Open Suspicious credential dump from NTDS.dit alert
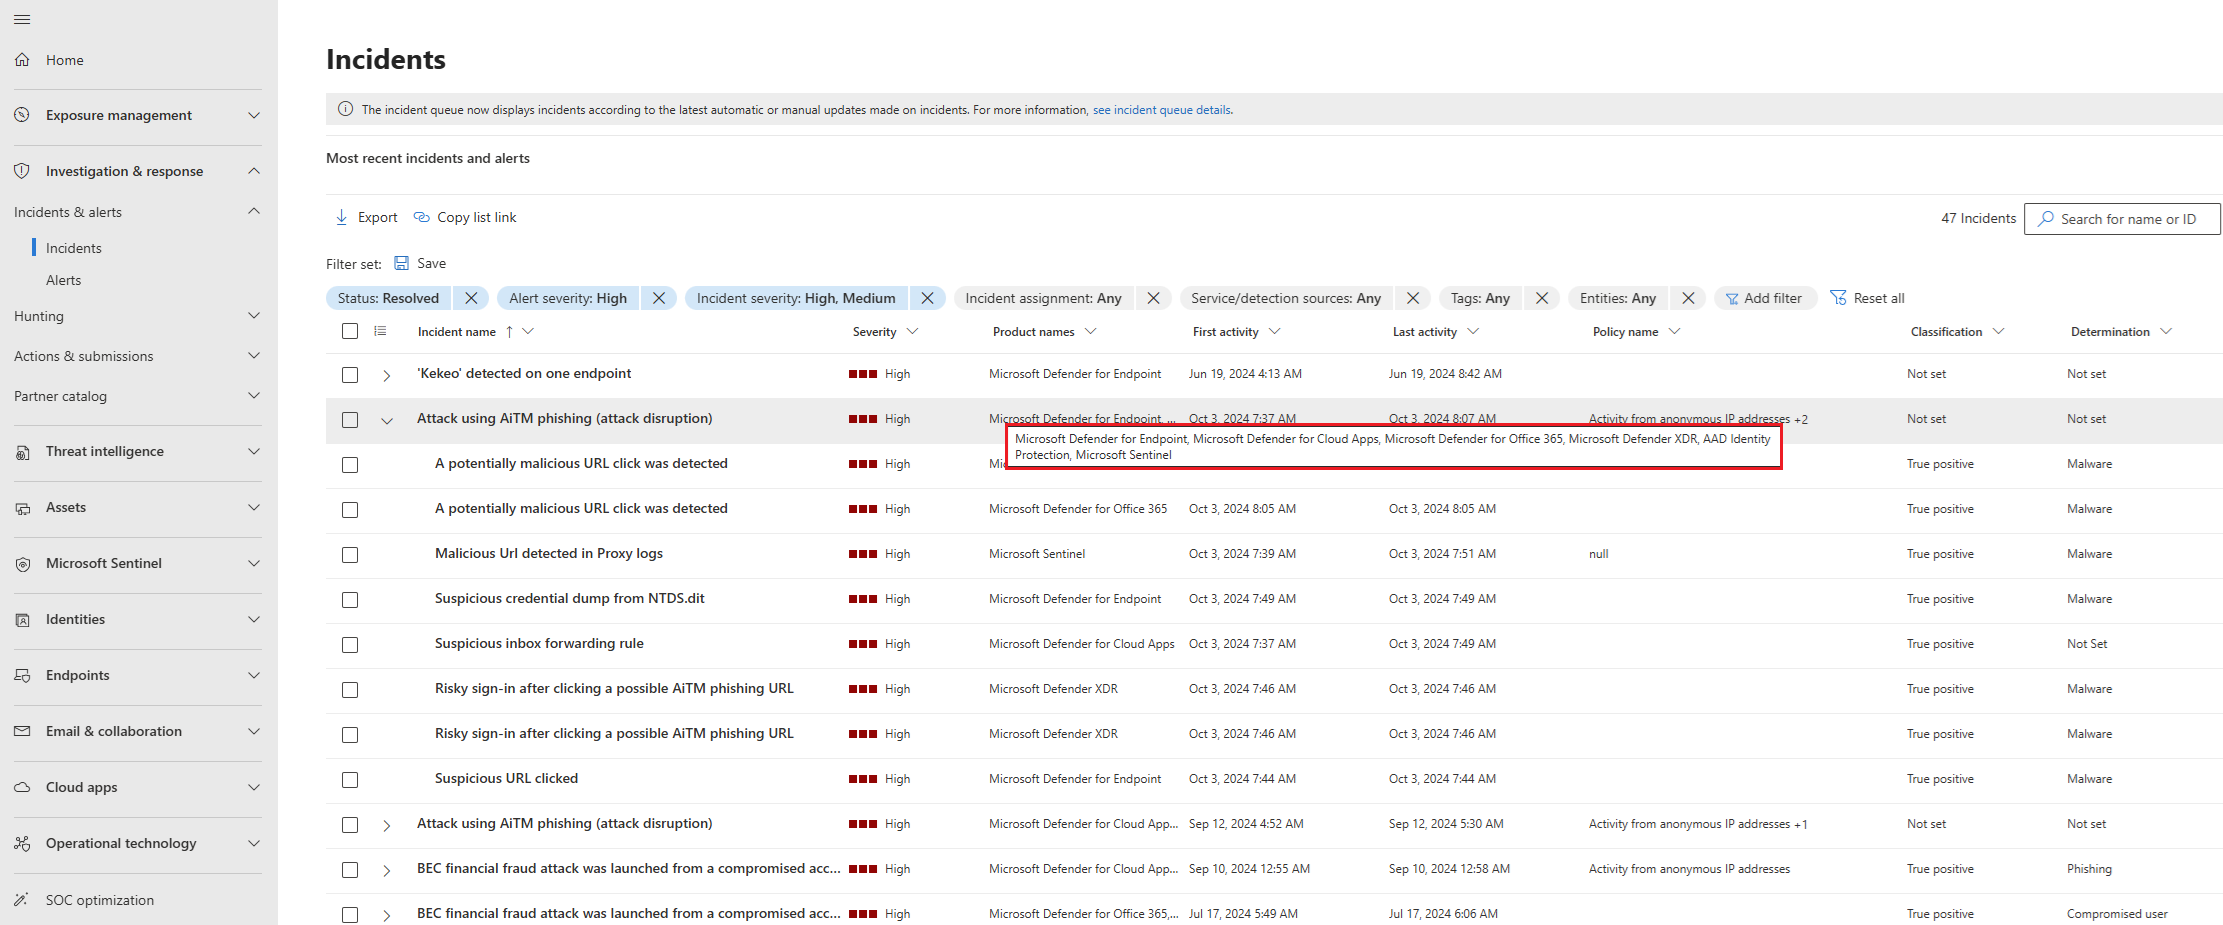This screenshot has height=925, width=2223. pyautogui.click(x=569, y=598)
